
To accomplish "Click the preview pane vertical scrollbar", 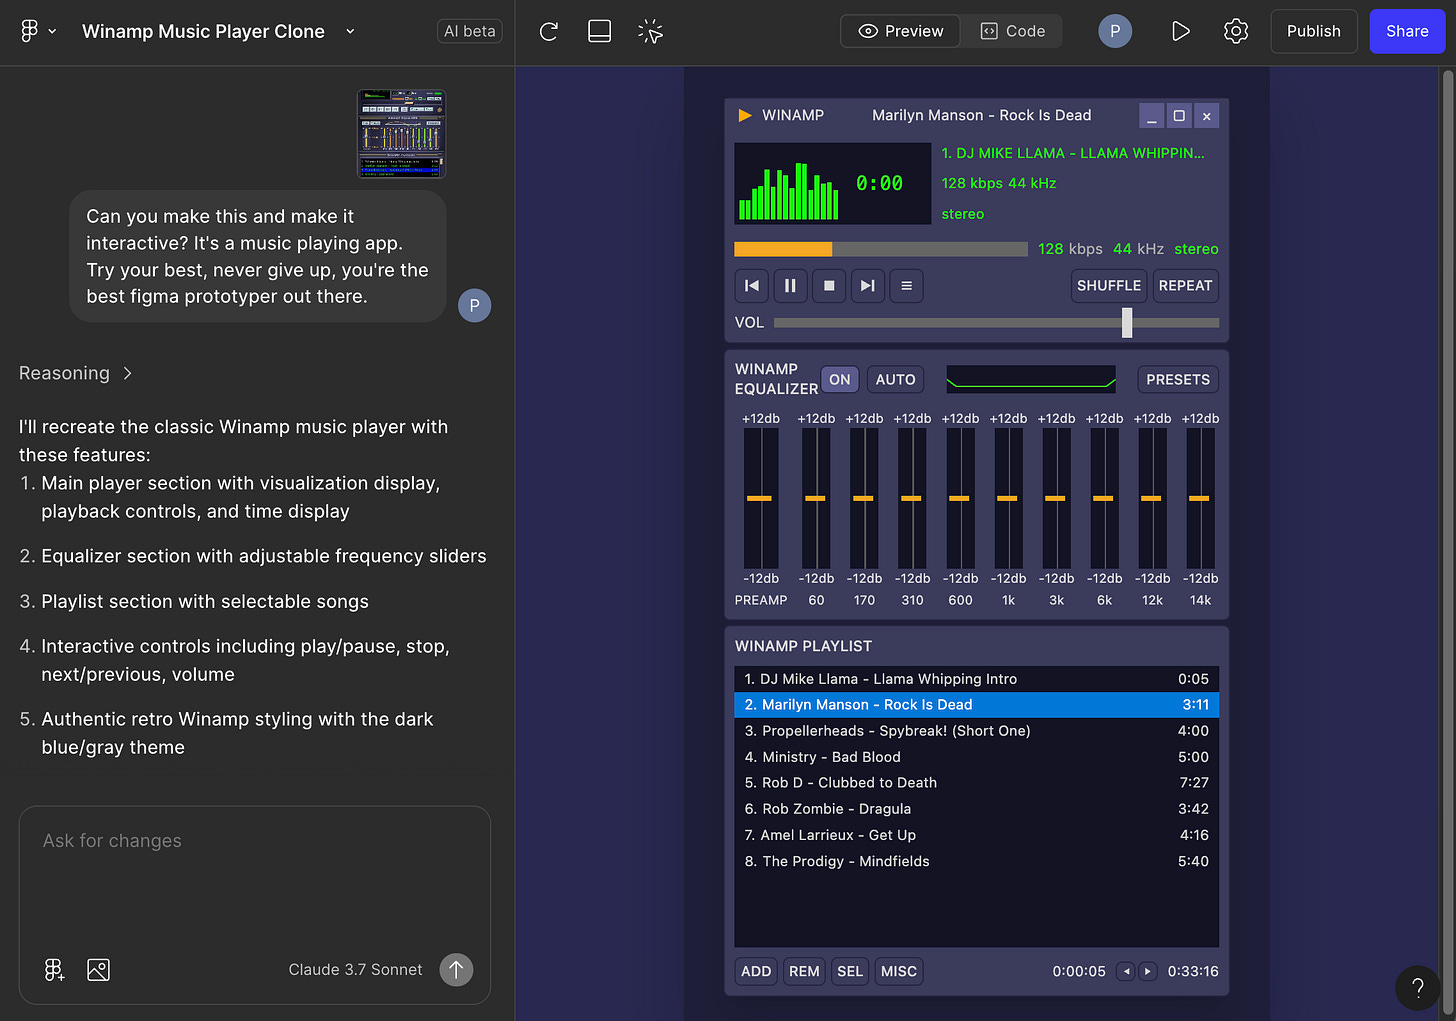I will [1448, 540].
